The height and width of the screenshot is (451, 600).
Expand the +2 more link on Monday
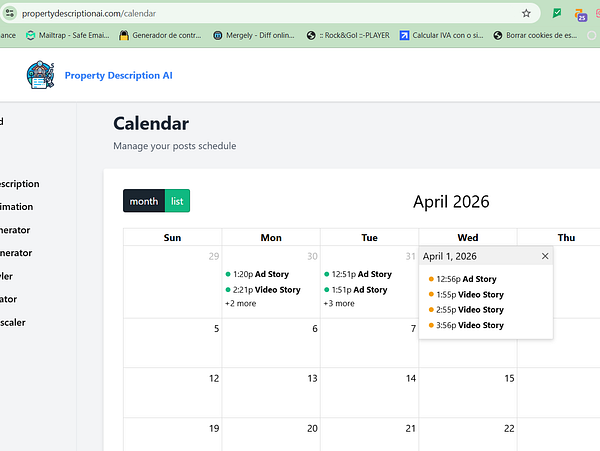click(x=241, y=303)
